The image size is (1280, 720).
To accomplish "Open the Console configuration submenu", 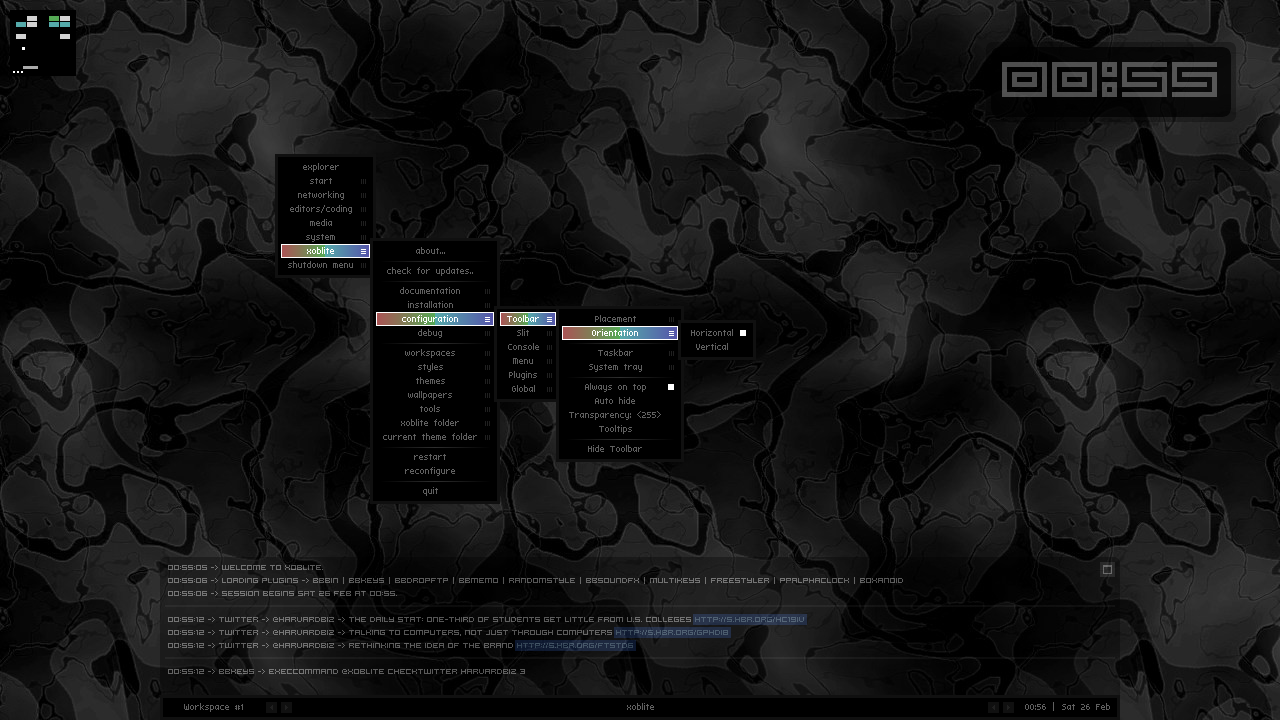I will pos(527,347).
